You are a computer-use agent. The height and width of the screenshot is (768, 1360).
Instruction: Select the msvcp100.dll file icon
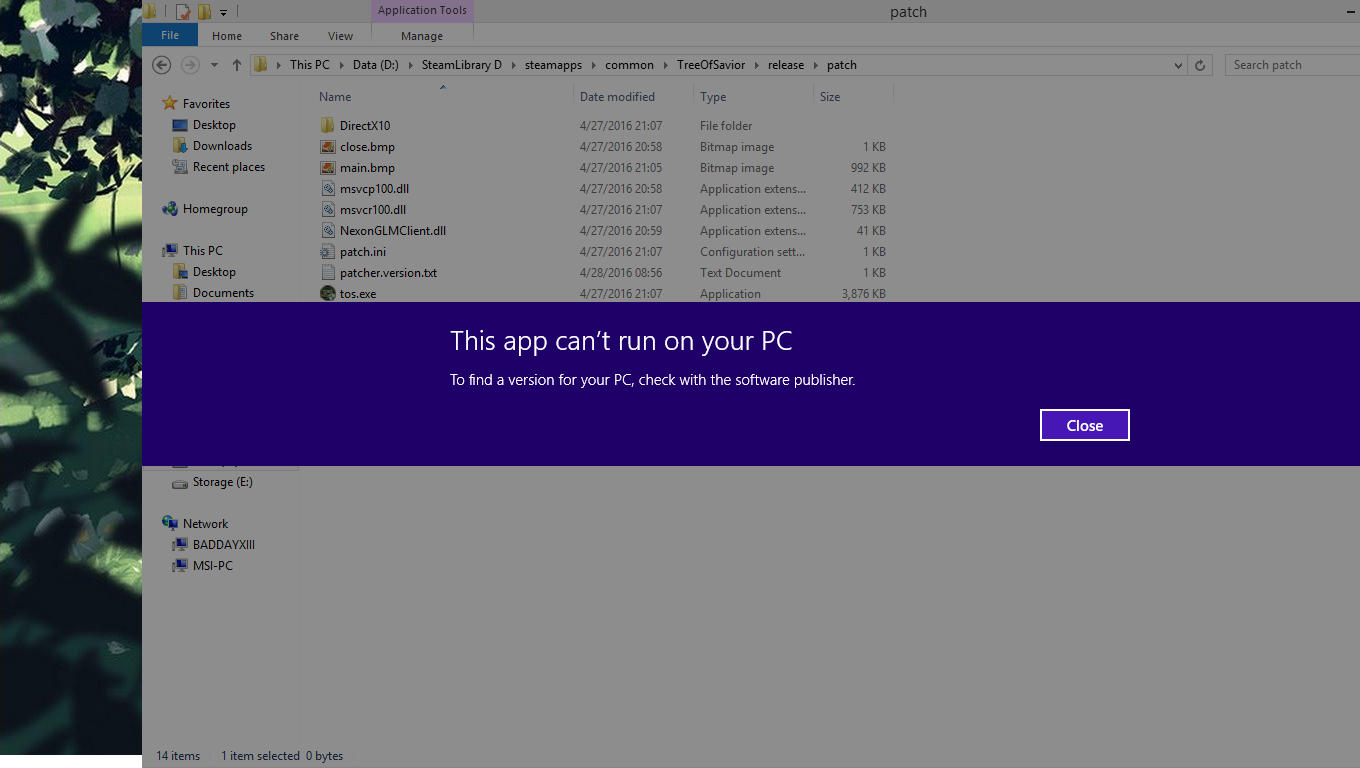tap(327, 189)
